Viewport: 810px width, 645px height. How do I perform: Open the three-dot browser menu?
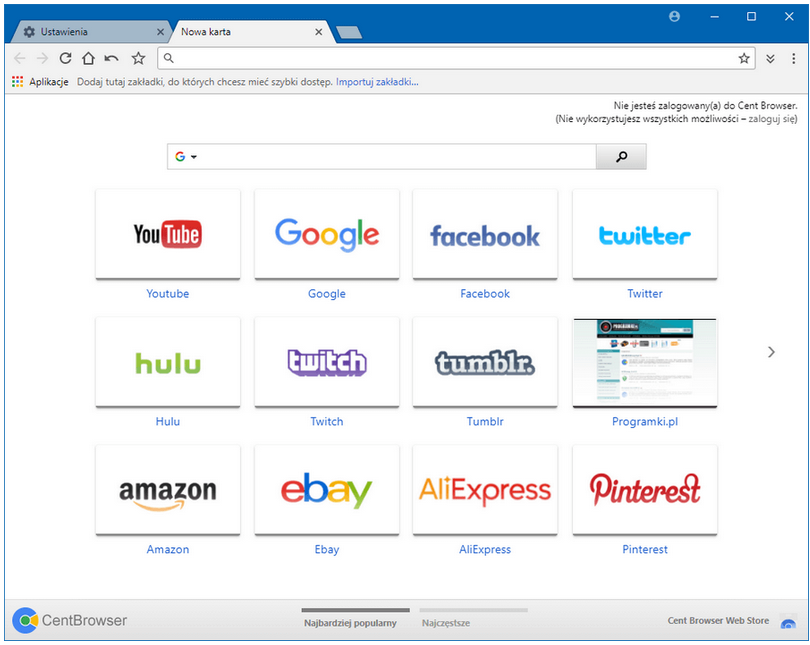point(793,58)
